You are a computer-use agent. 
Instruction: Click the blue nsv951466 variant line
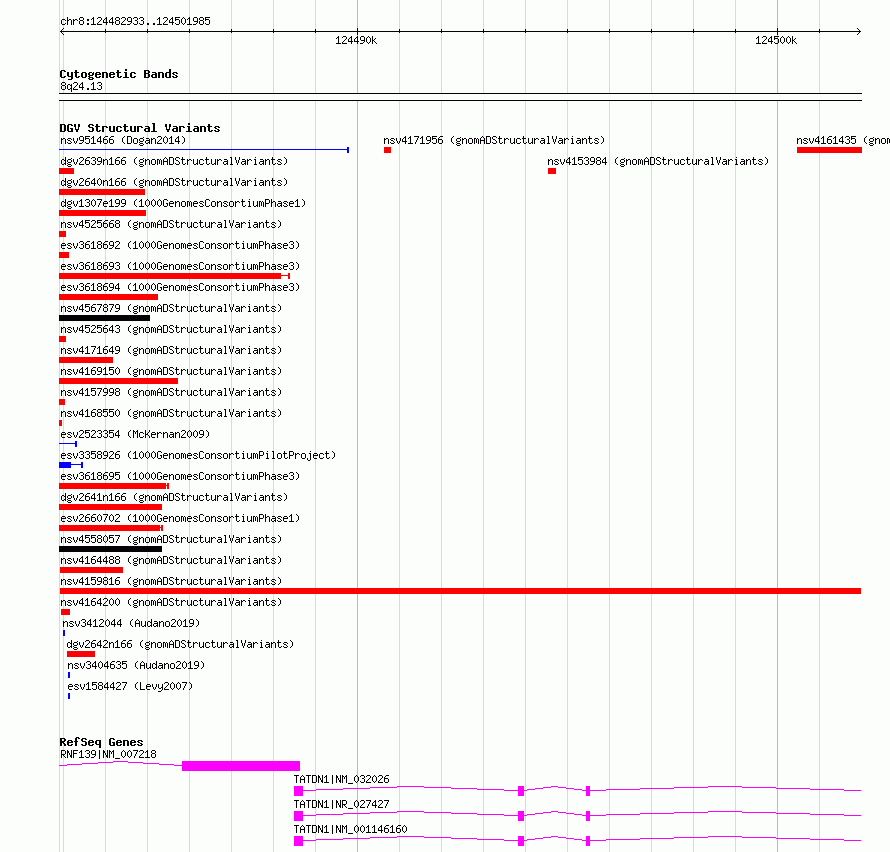click(x=204, y=150)
